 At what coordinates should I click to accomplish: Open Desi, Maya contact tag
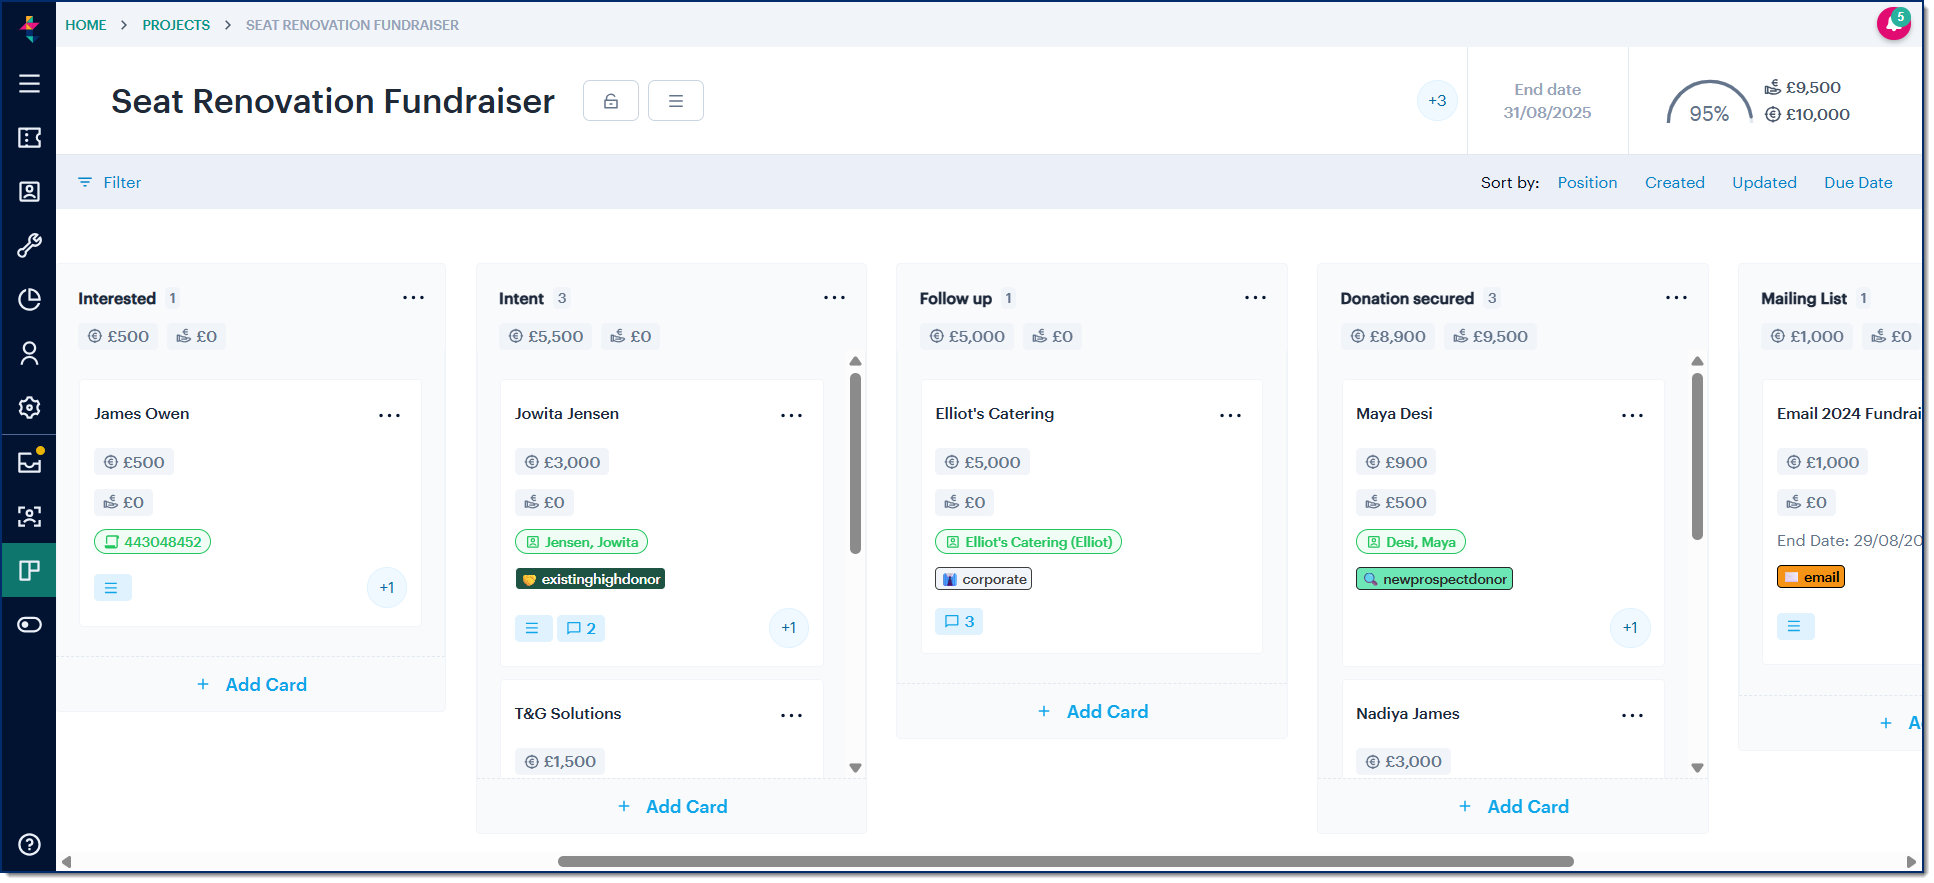point(1410,542)
